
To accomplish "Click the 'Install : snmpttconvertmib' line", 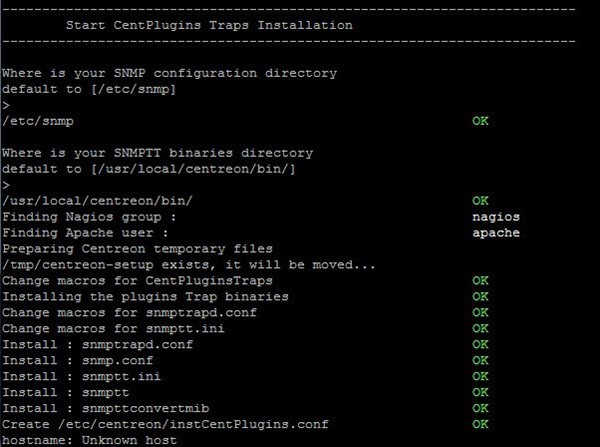I will [x=106, y=408].
